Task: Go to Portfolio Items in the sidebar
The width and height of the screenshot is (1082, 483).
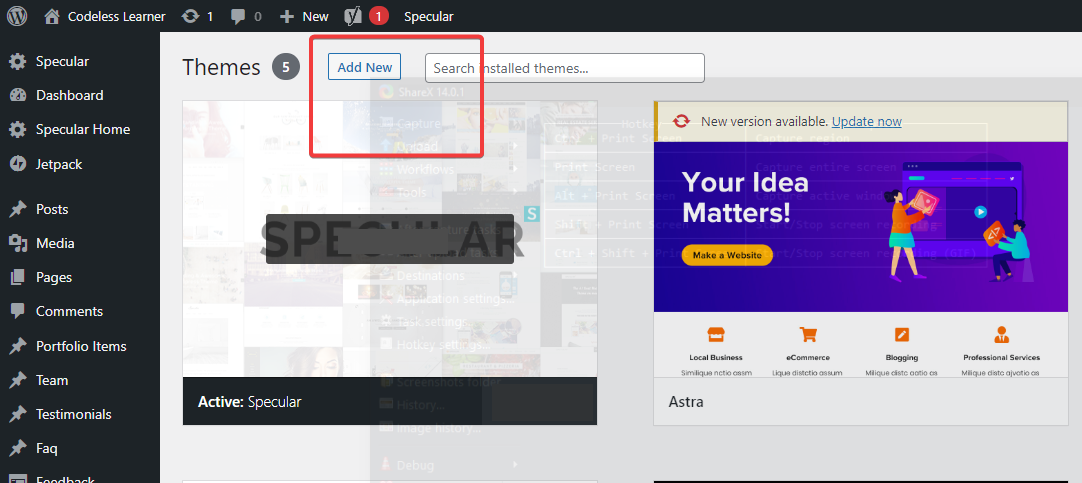Action: click(x=81, y=346)
